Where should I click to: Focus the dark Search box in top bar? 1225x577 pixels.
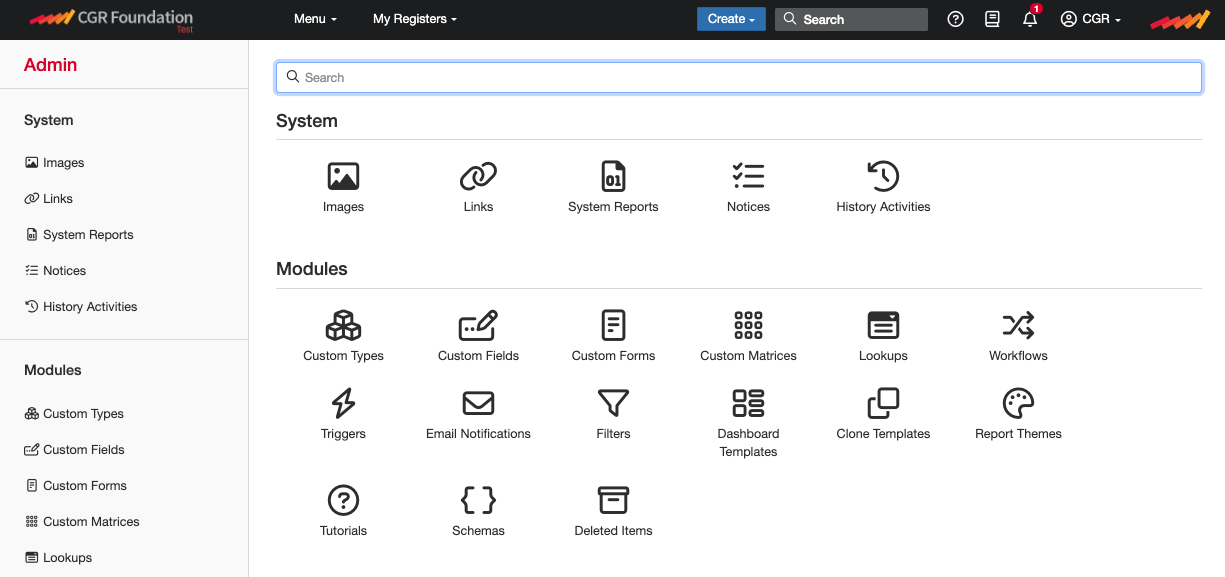coord(851,19)
